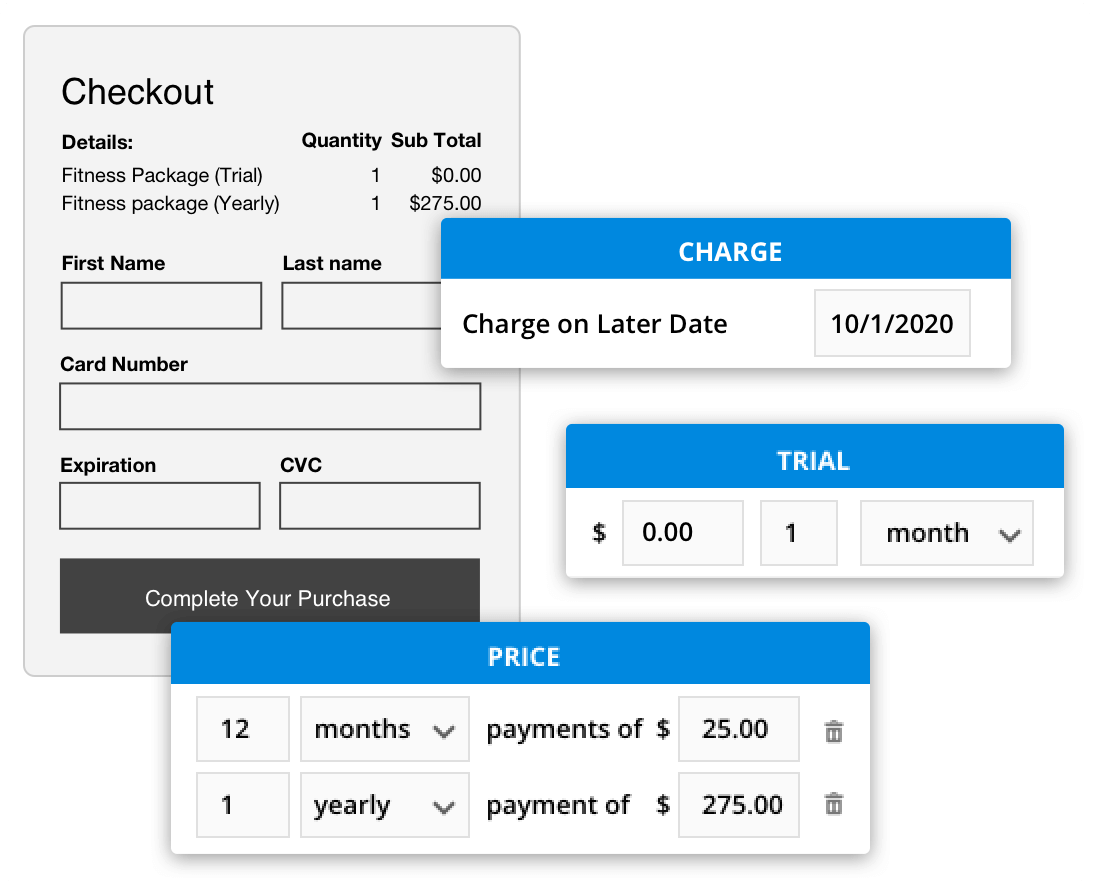Click the Card Number input field
The height and width of the screenshot is (890, 1098).
(270, 406)
